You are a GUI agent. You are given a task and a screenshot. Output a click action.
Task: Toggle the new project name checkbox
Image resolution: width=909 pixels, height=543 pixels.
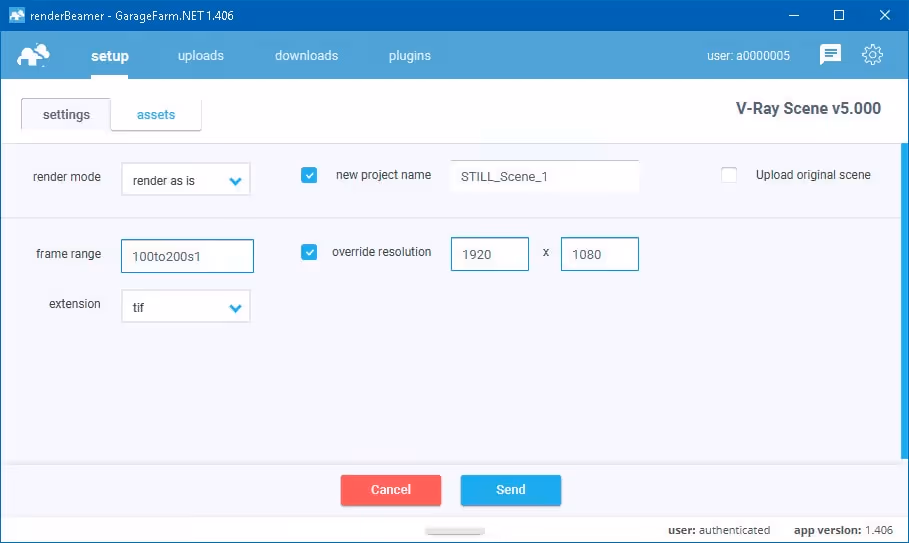pos(309,175)
